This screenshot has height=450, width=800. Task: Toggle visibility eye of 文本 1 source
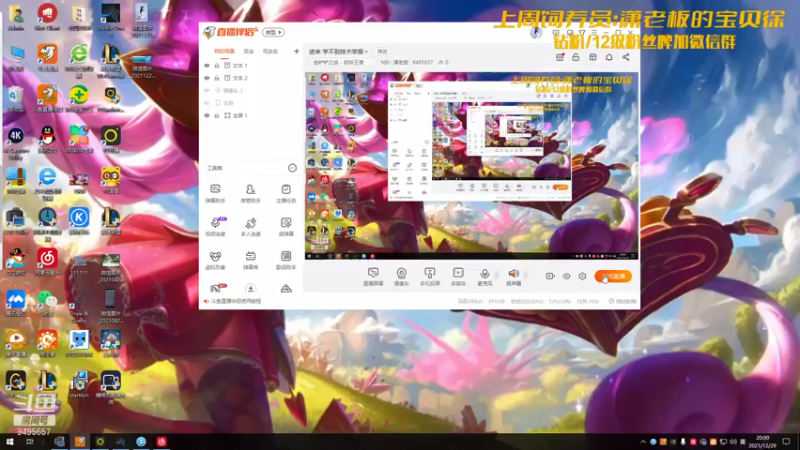pyautogui.click(x=207, y=65)
